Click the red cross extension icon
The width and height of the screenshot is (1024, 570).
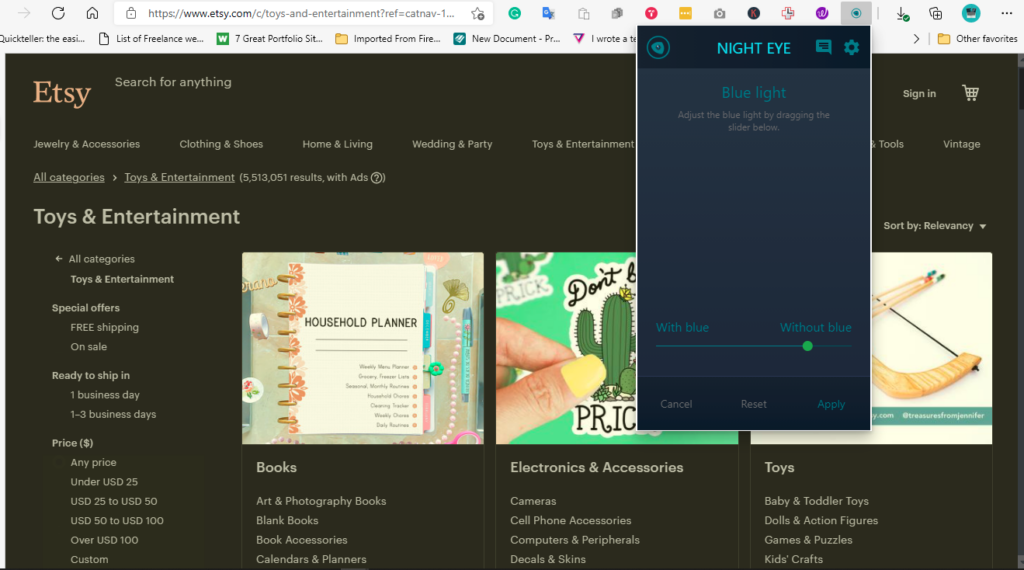pos(788,13)
